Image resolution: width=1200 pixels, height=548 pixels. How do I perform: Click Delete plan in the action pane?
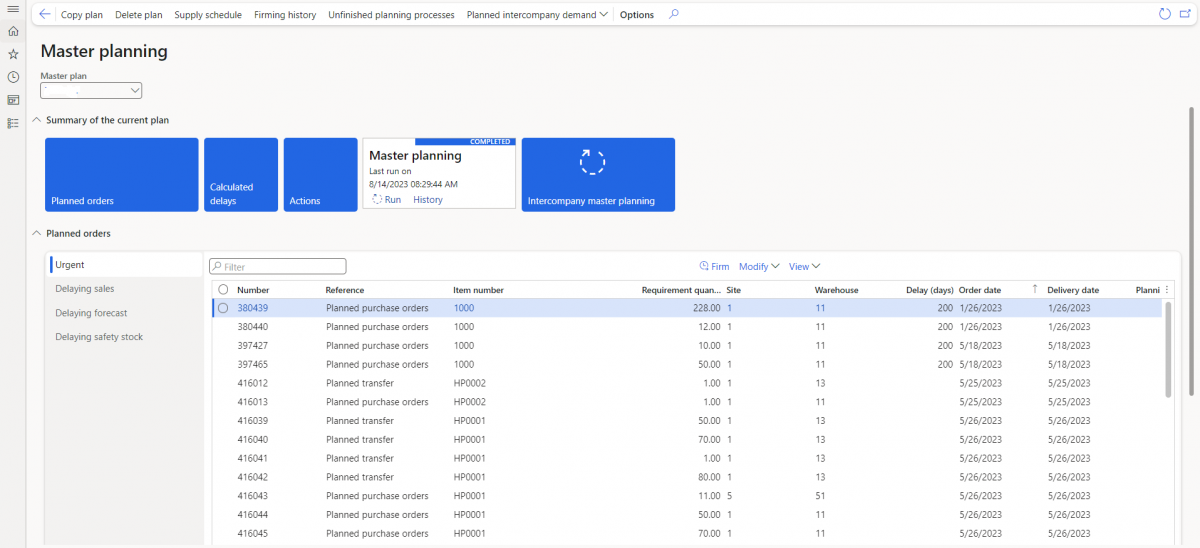tap(138, 15)
